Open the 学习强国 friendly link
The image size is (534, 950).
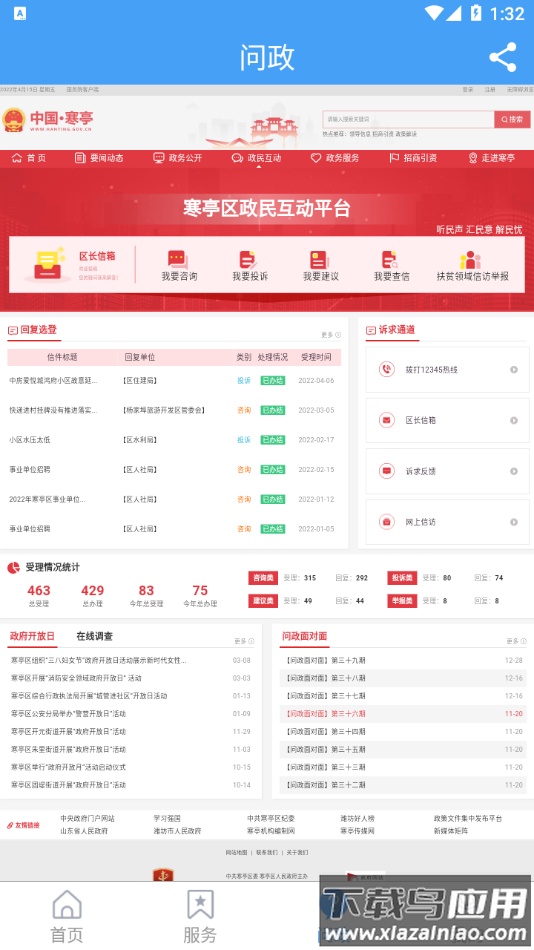(167, 819)
